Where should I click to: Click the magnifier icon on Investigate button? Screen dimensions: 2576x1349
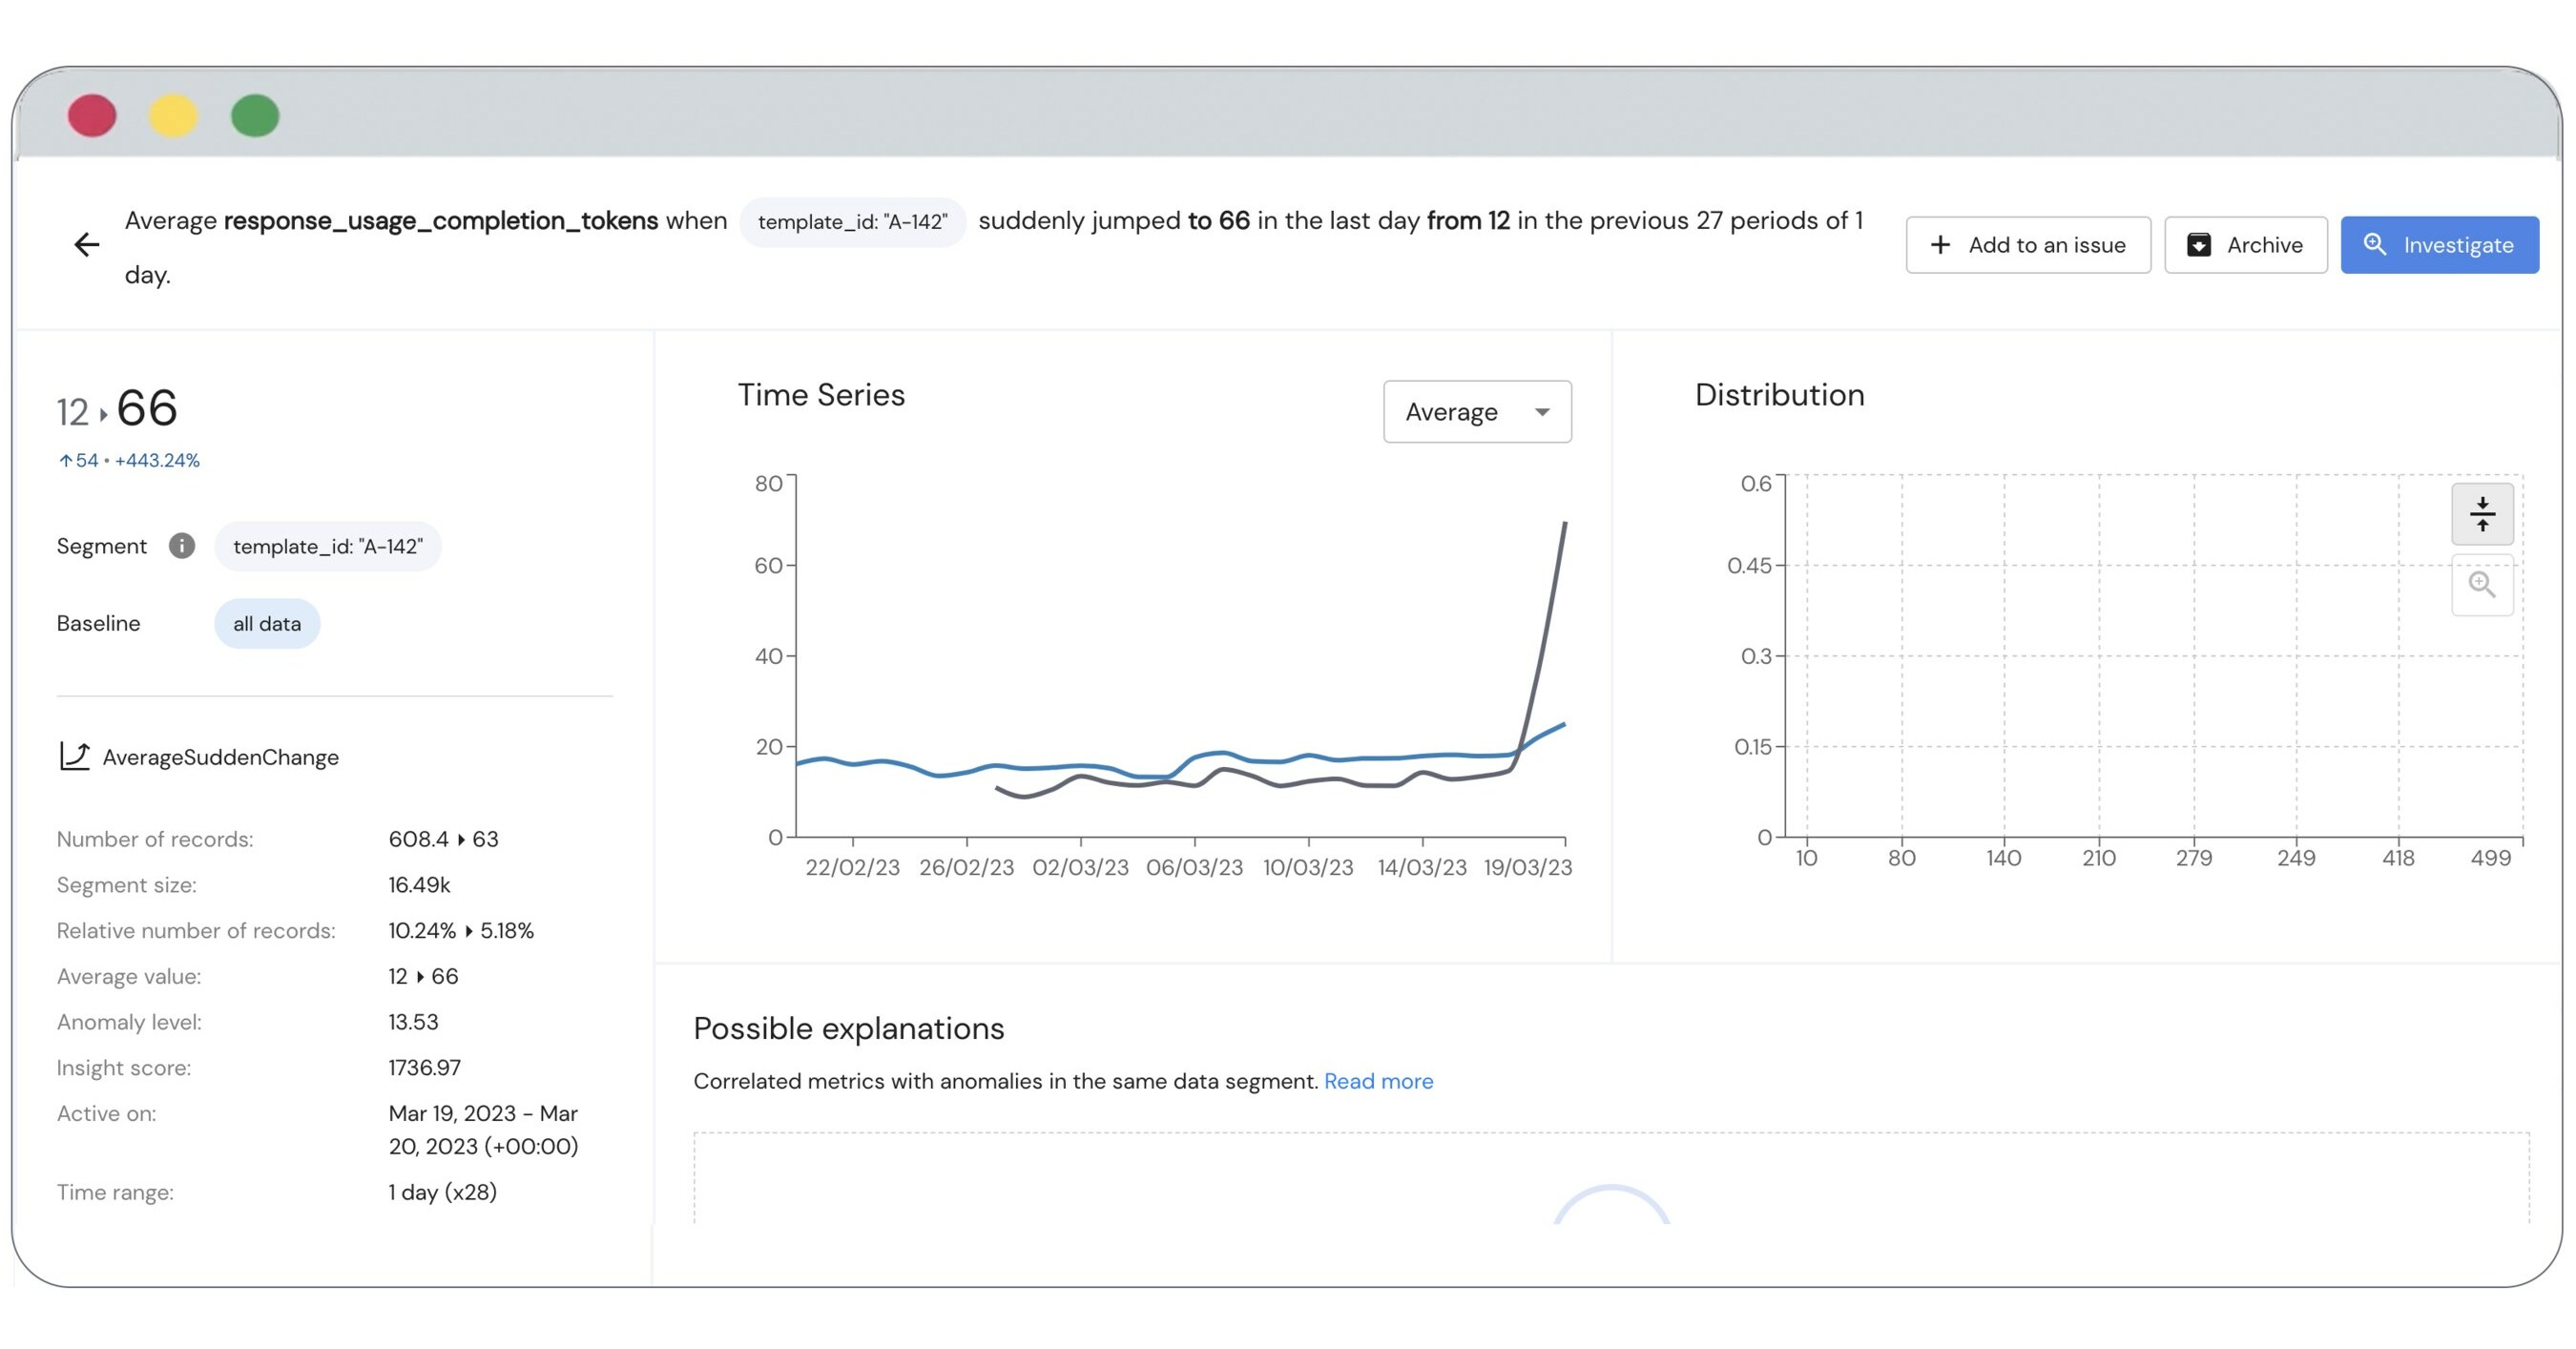click(x=2378, y=244)
